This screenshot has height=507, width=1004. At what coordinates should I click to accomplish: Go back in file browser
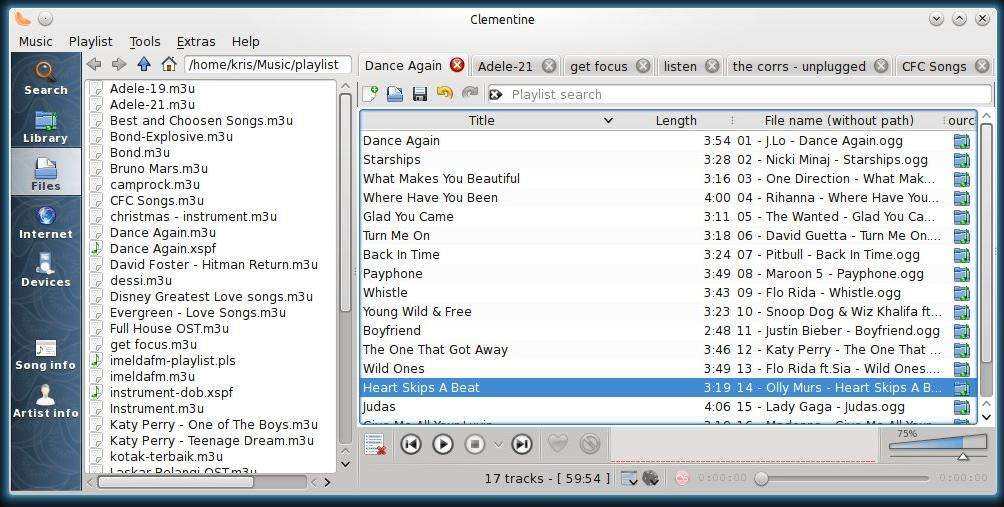[x=94, y=64]
